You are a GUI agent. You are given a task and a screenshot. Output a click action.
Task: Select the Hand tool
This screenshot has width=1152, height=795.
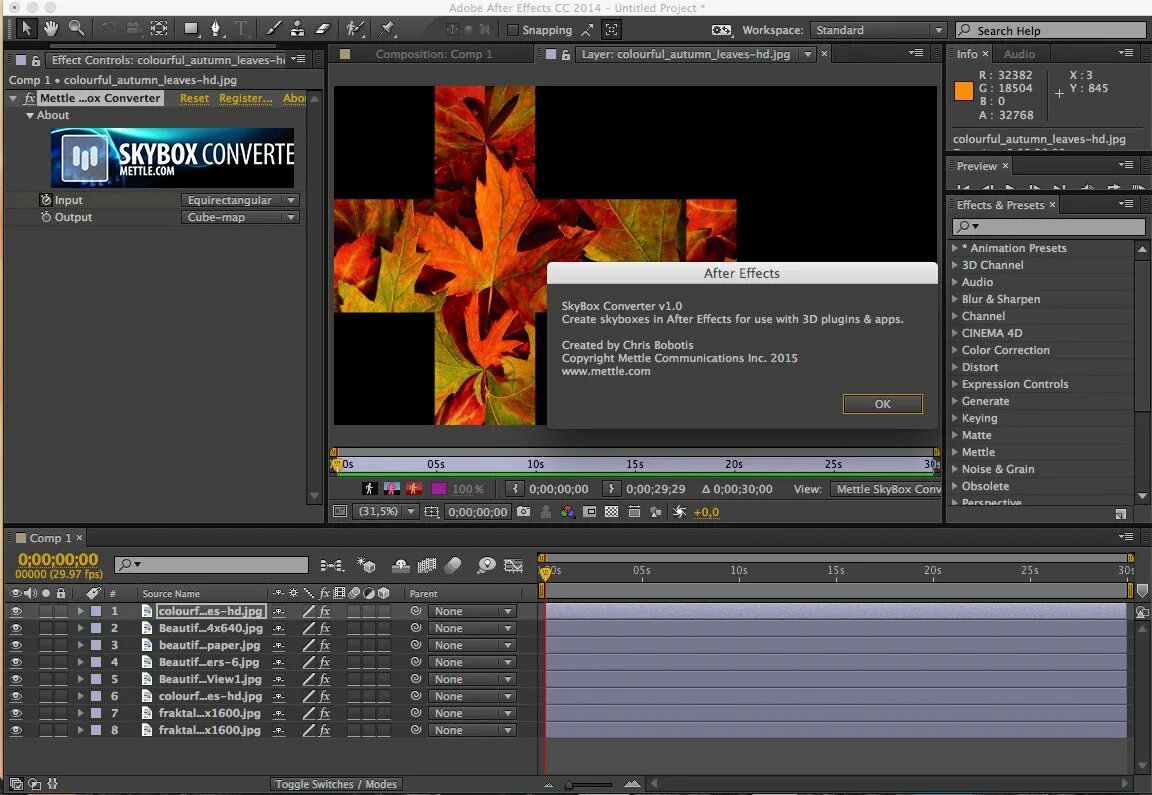point(50,29)
